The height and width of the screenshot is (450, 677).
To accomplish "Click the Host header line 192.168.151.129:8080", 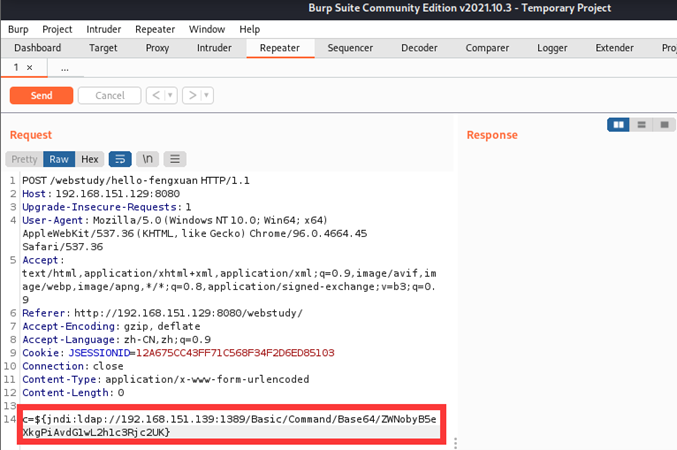I will pyautogui.click(x=101, y=193).
